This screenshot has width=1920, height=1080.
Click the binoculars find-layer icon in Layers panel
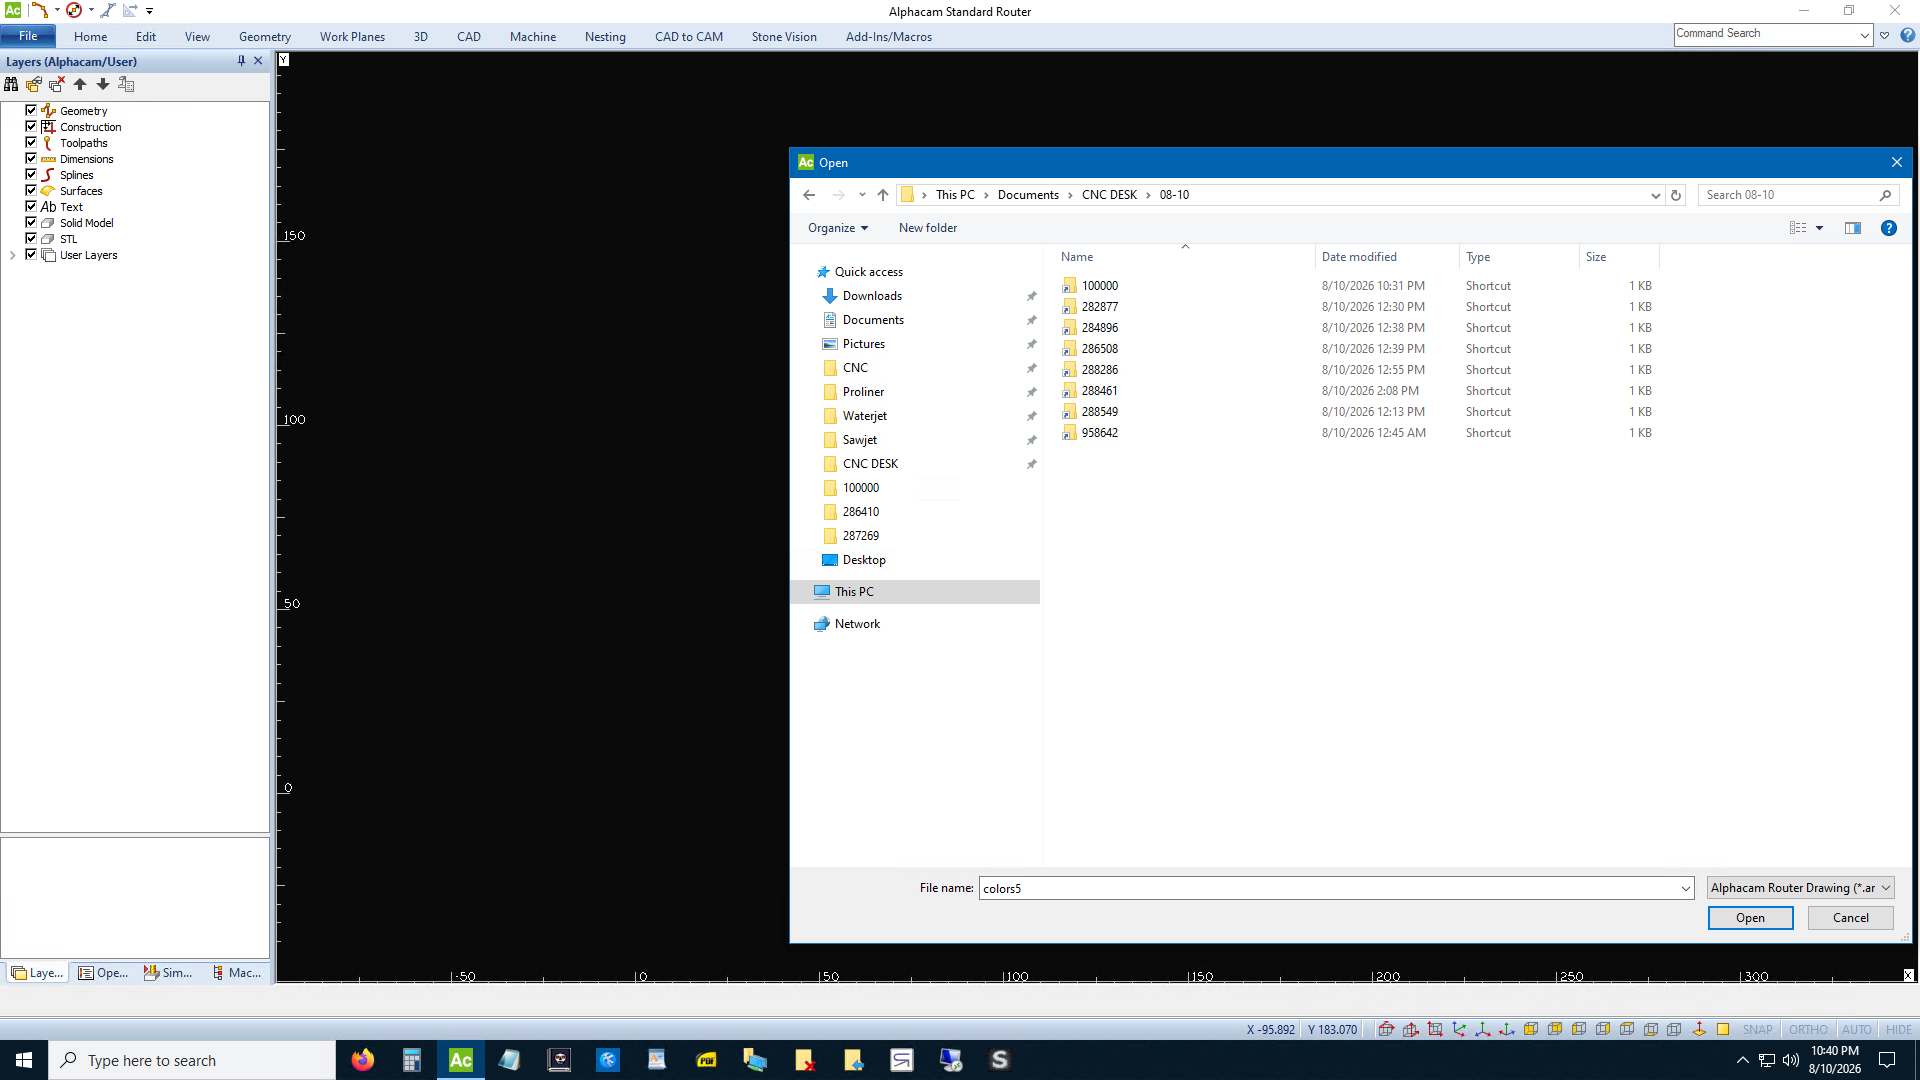(11, 85)
